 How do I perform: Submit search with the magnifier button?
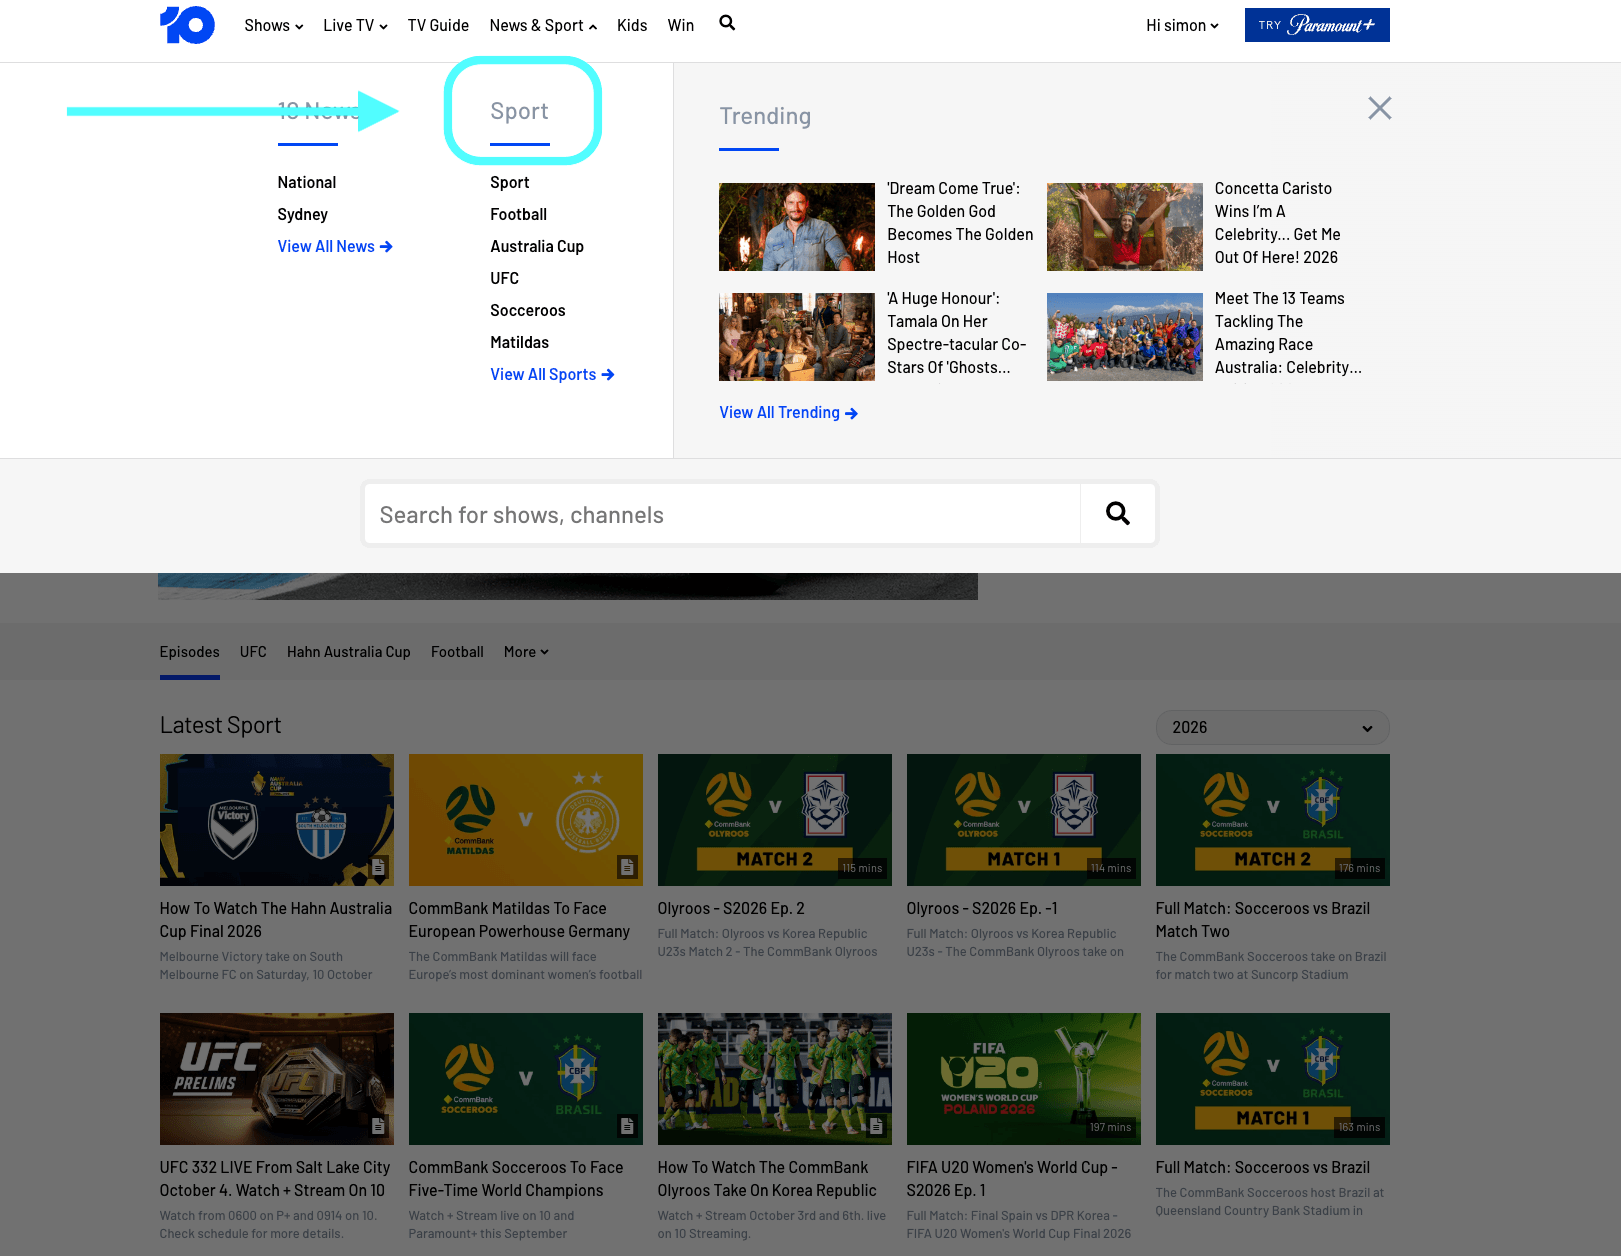point(1118,514)
